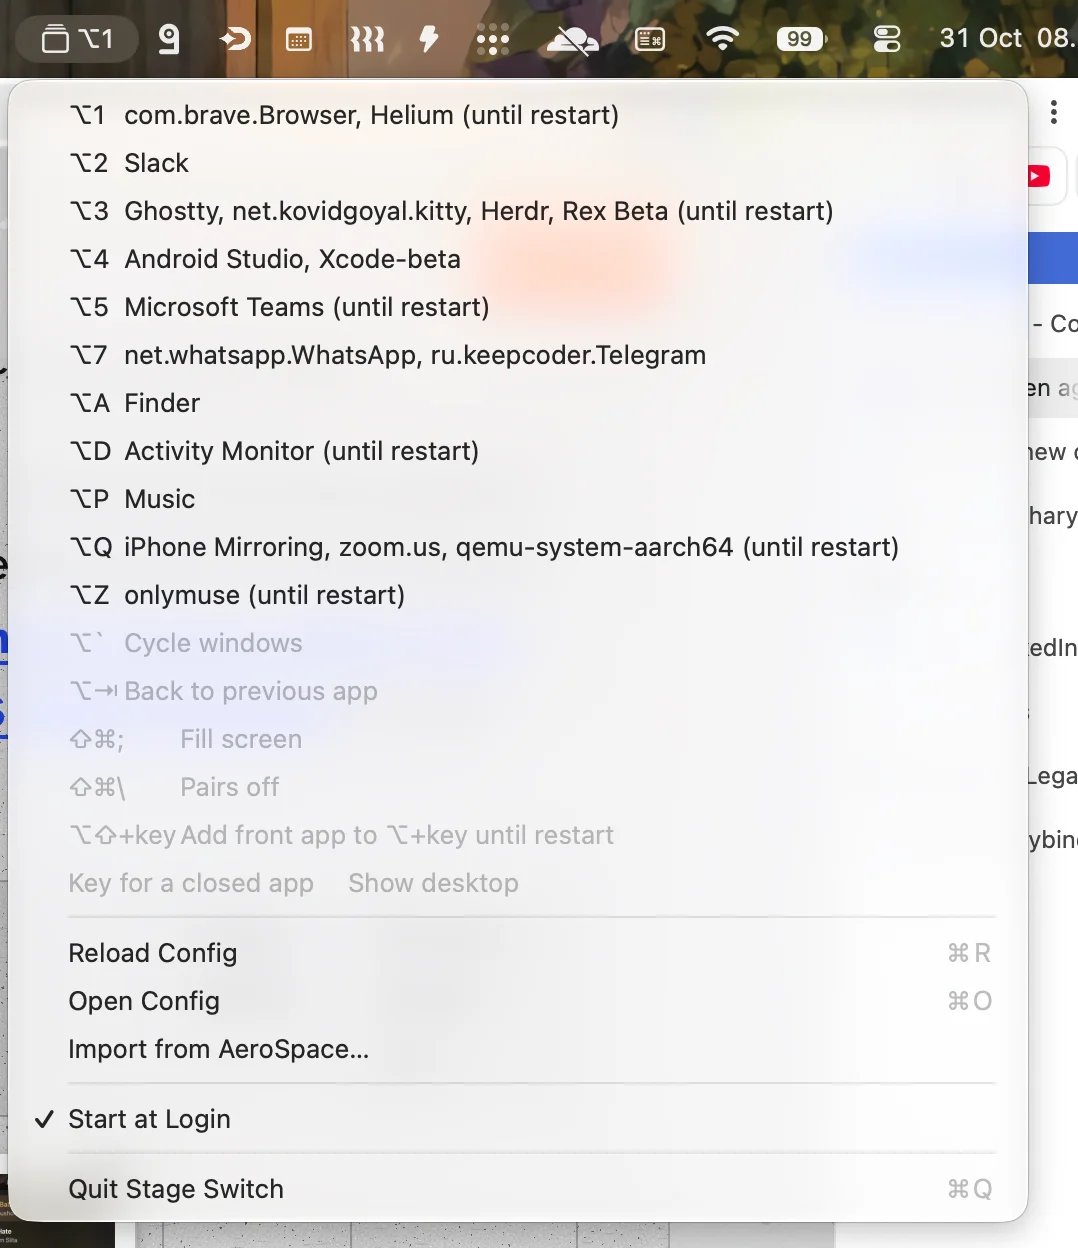Viewport: 1078px width, 1248px height.
Task: Click the three wavy lines menu bar icon
Action: 367,40
